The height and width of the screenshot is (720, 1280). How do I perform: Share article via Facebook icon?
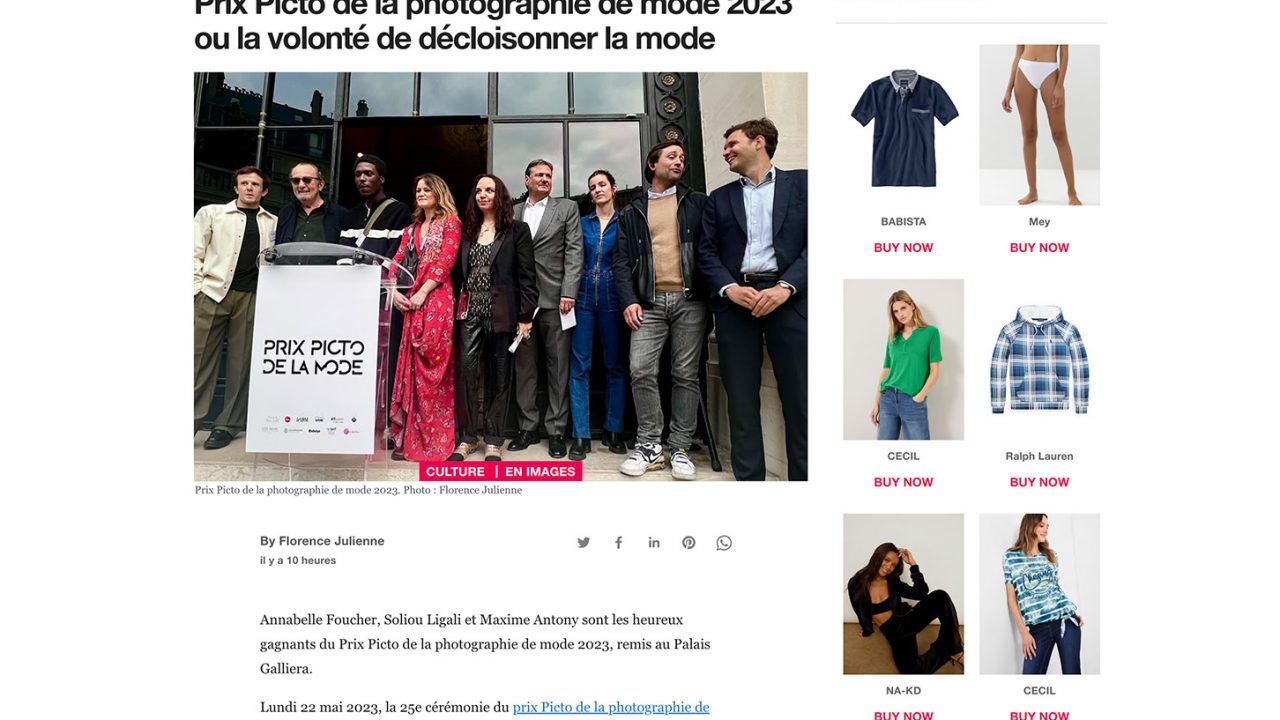pos(618,543)
